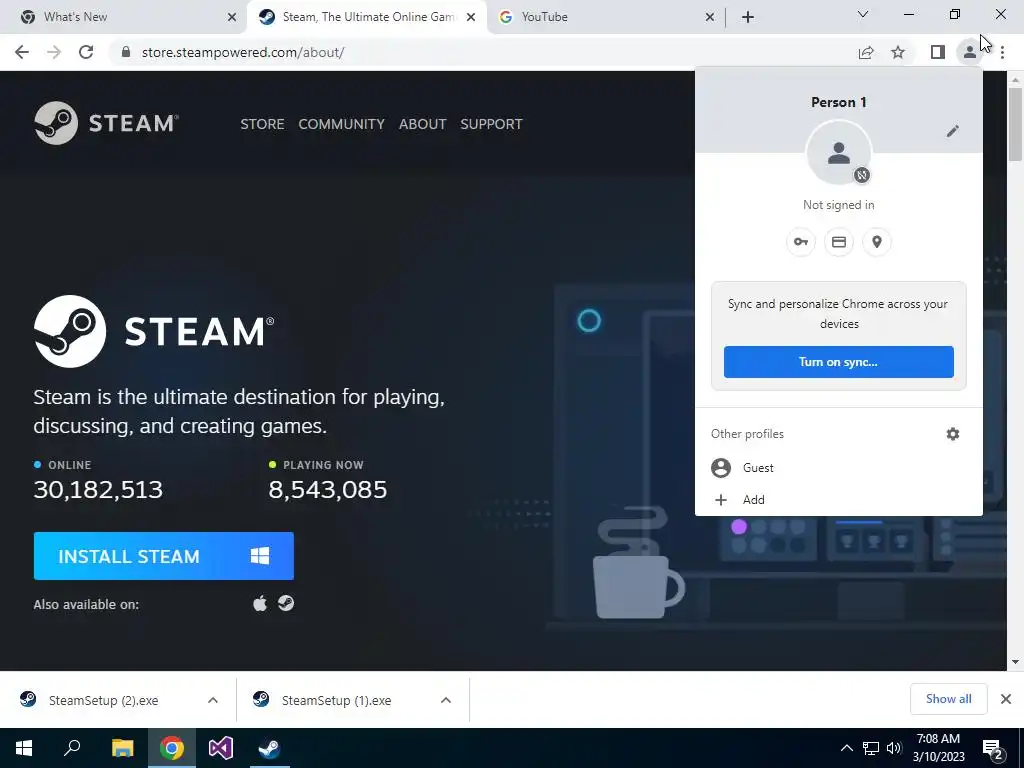Open the Chrome three-dot menu
Screen dimensions: 1024x768
(x=1002, y=52)
